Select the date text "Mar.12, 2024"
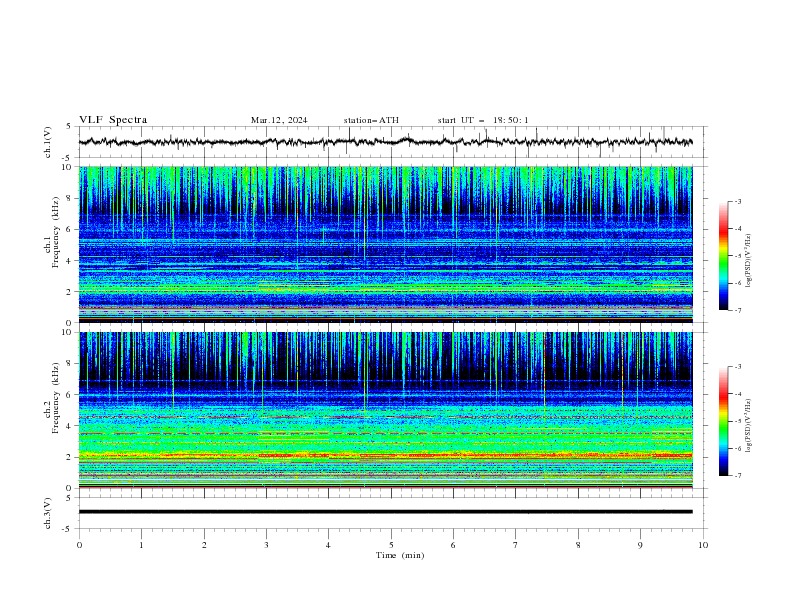 pos(279,120)
